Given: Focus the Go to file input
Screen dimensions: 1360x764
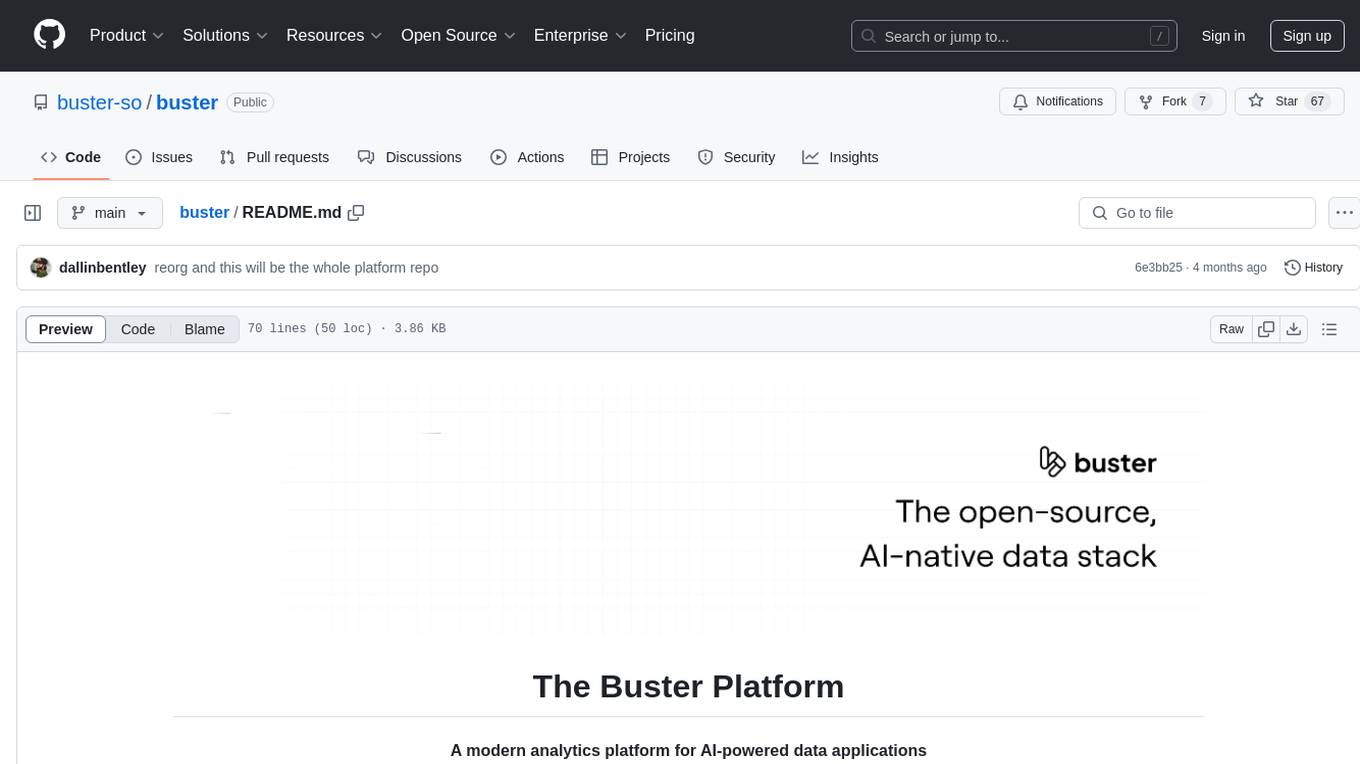Looking at the screenshot, I should tap(1197, 213).
